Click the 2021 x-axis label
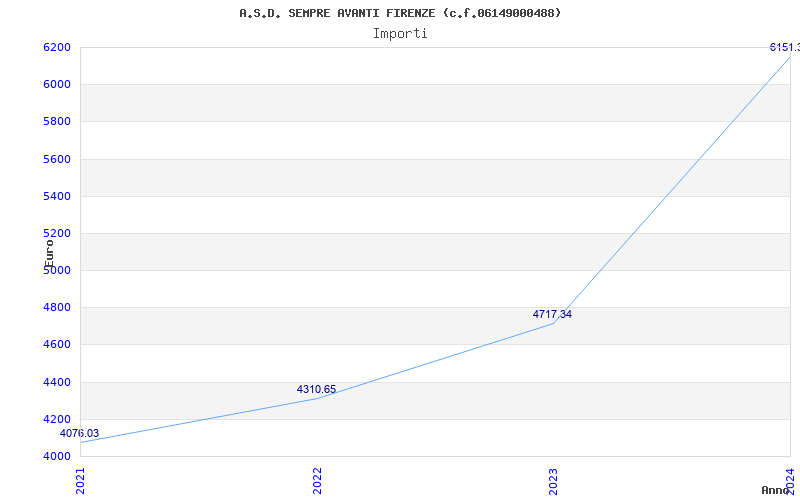 coord(80,481)
